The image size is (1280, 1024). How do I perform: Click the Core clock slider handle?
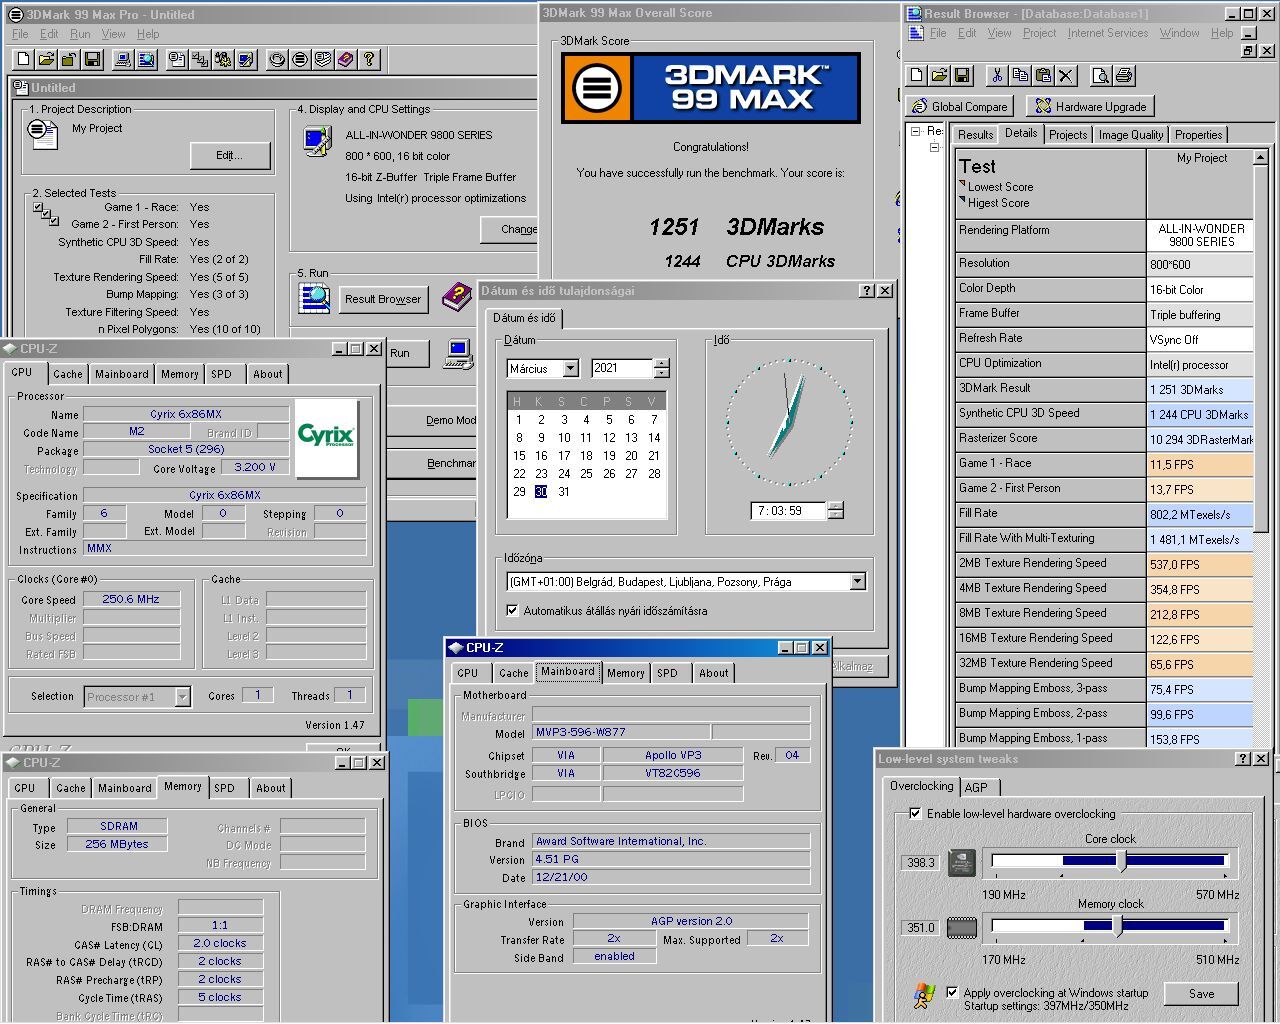tap(1122, 860)
